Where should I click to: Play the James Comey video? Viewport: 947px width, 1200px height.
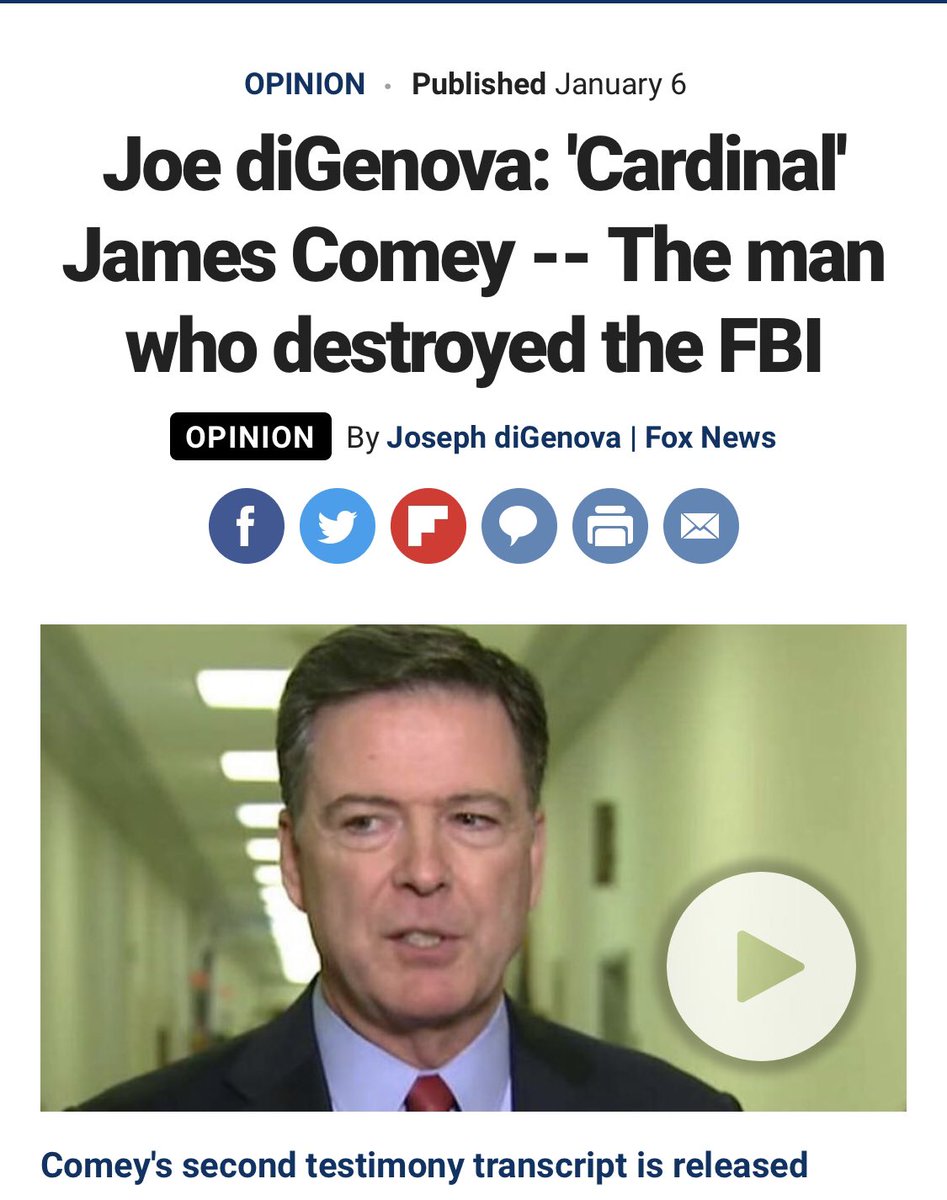point(761,965)
